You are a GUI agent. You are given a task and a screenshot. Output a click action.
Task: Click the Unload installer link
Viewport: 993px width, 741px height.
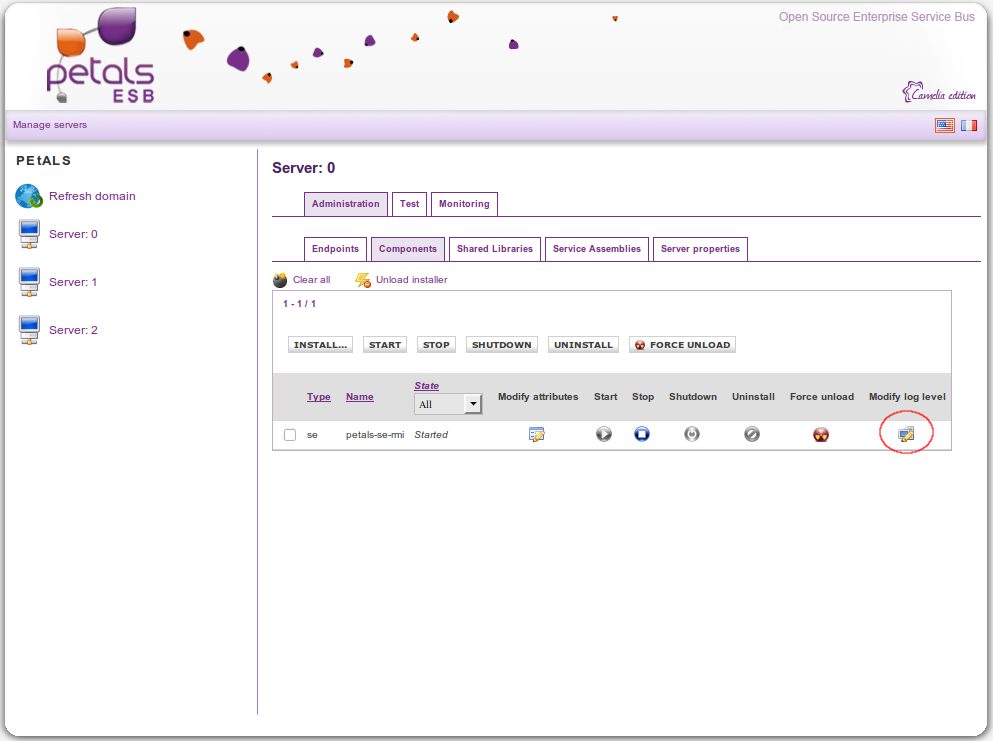411,280
